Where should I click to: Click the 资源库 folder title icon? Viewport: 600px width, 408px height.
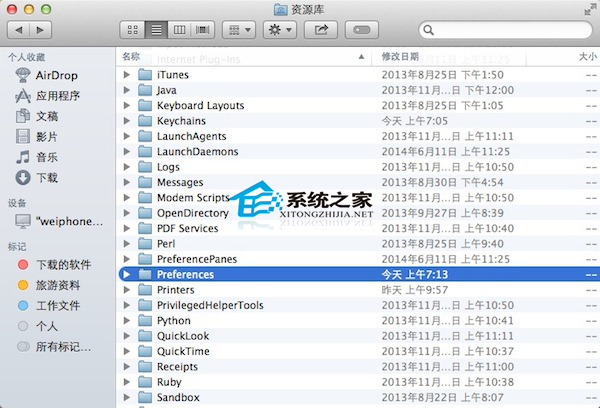pyautogui.click(x=281, y=9)
